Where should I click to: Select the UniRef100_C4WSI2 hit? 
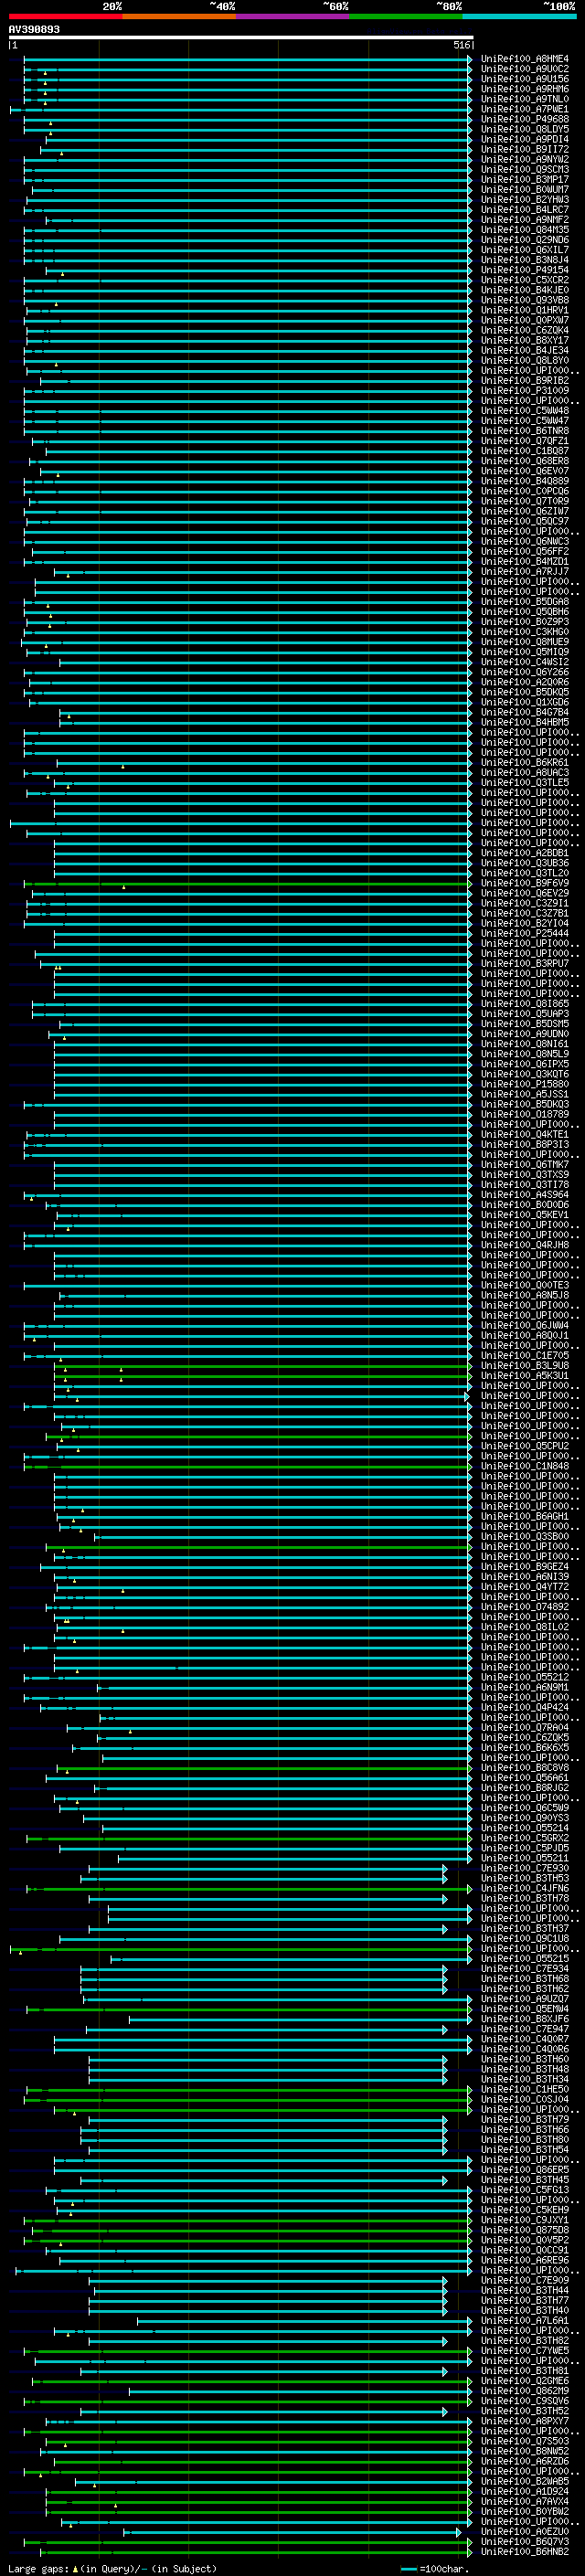[525, 662]
